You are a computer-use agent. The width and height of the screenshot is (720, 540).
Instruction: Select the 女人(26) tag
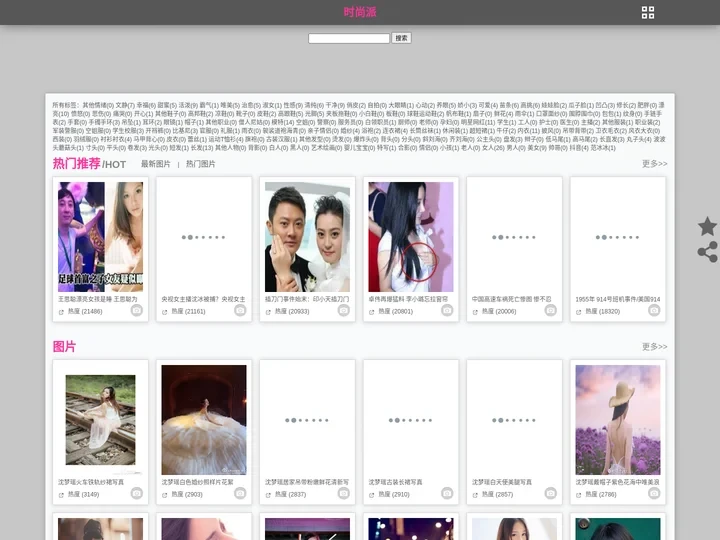pyautogui.click(x=493, y=148)
